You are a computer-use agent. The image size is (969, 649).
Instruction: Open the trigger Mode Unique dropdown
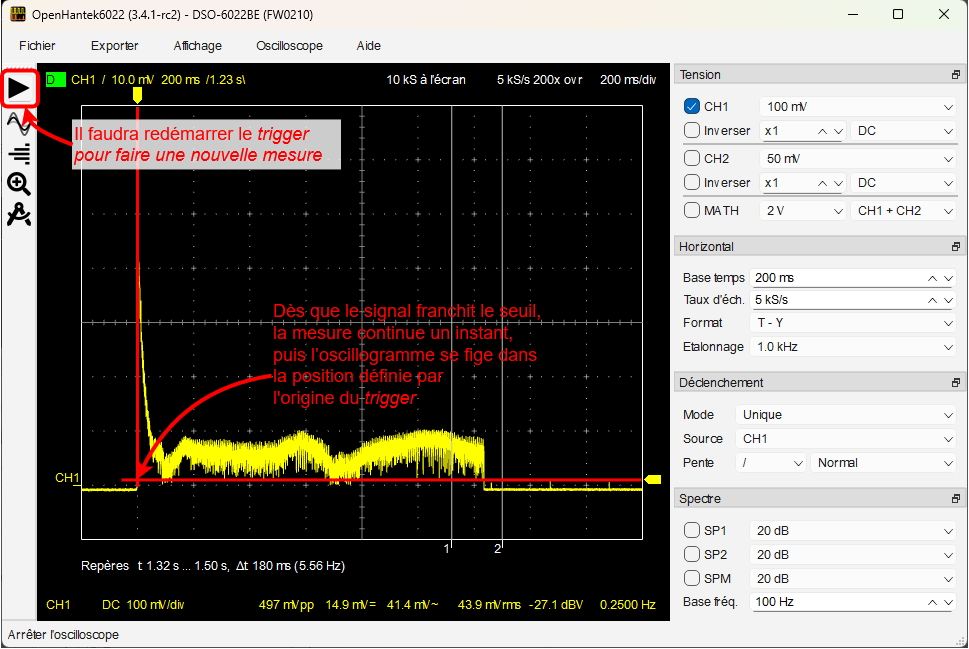point(846,415)
